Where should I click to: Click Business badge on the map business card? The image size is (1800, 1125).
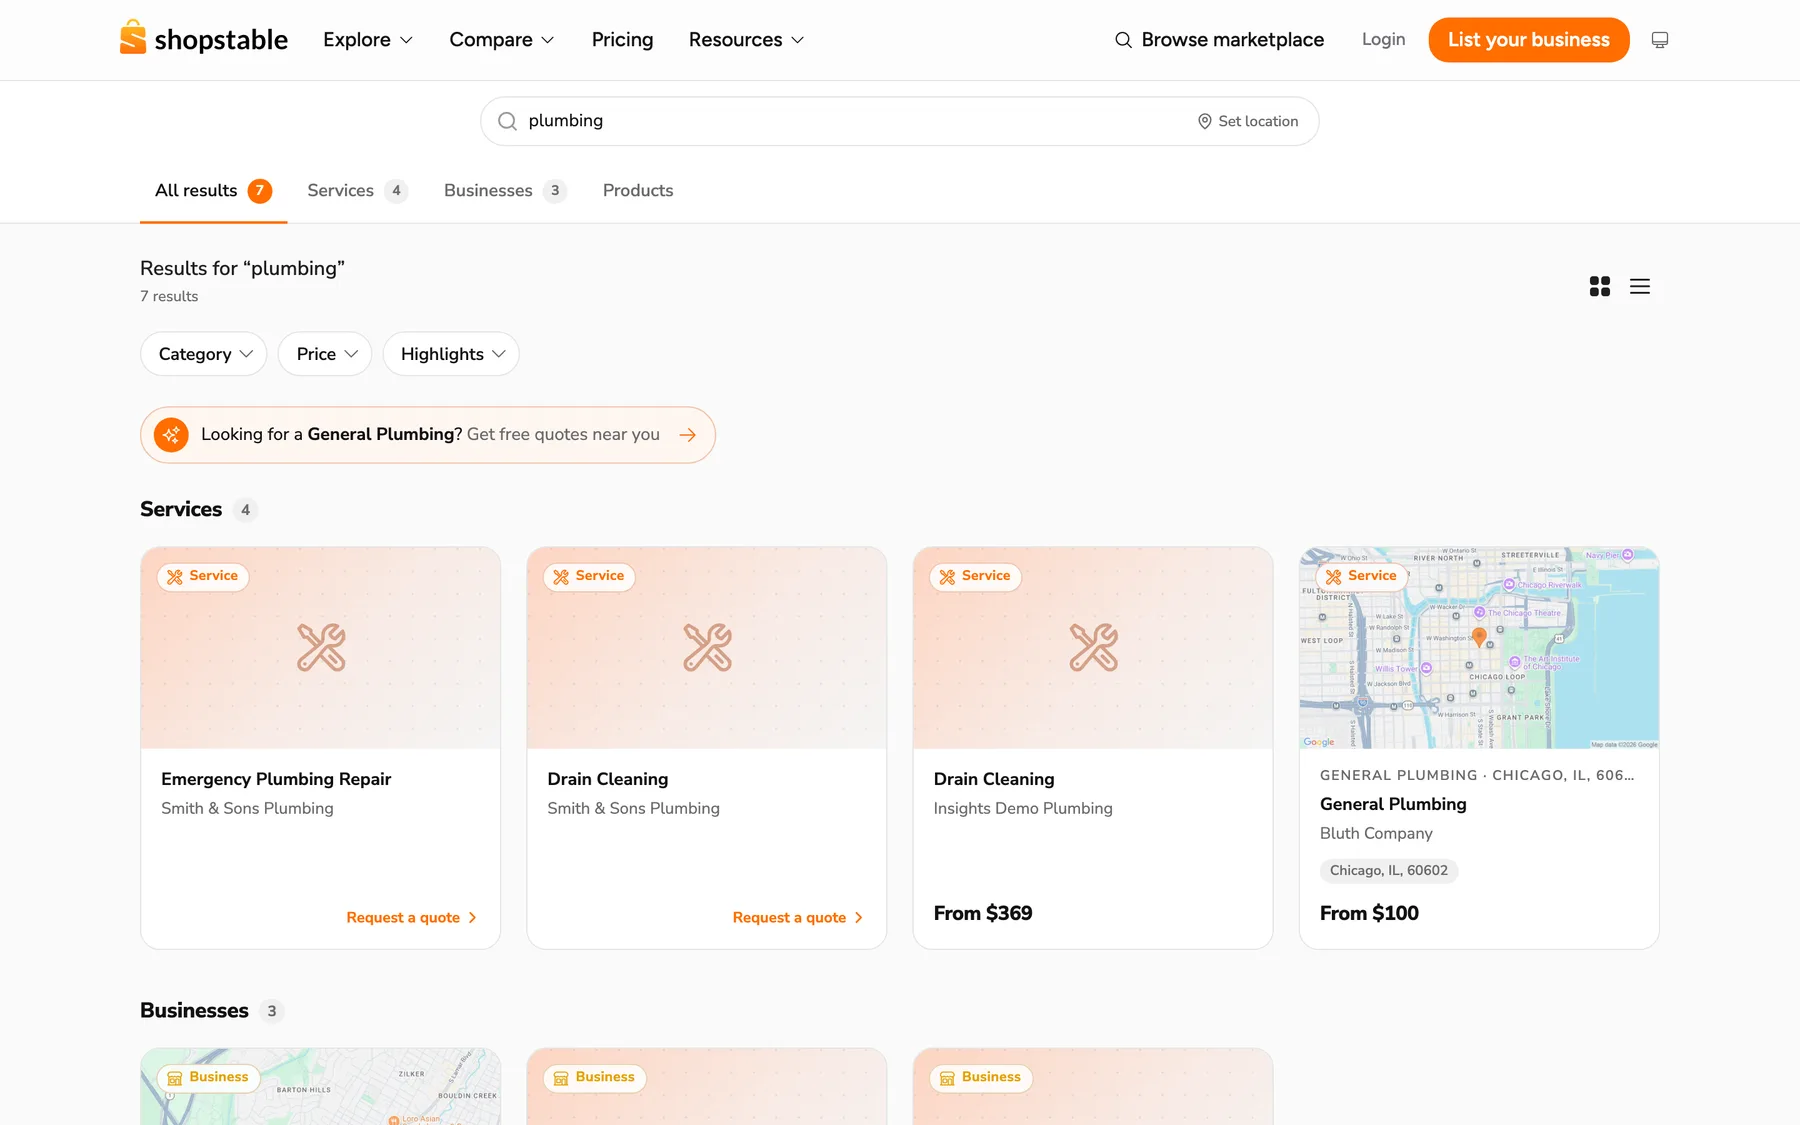coord(208,1078)
